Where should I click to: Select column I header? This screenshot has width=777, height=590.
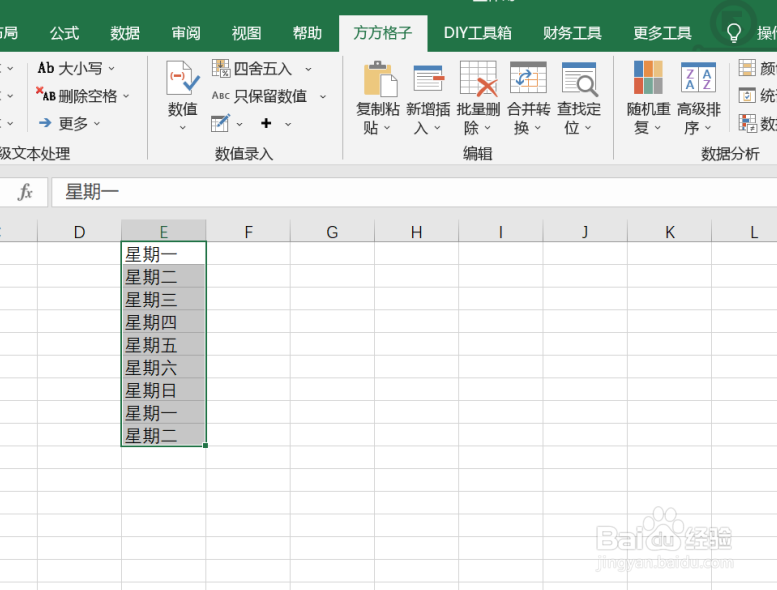point(500,231)
